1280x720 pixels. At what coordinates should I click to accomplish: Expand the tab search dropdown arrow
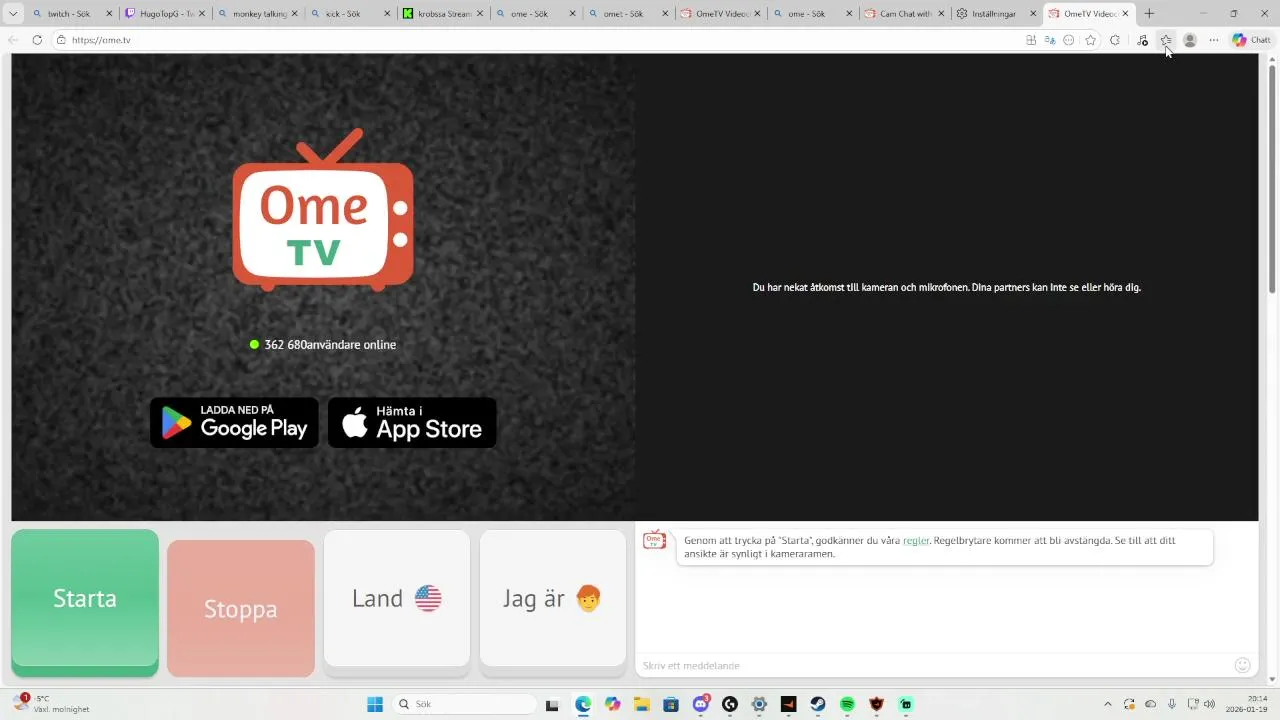13,14
